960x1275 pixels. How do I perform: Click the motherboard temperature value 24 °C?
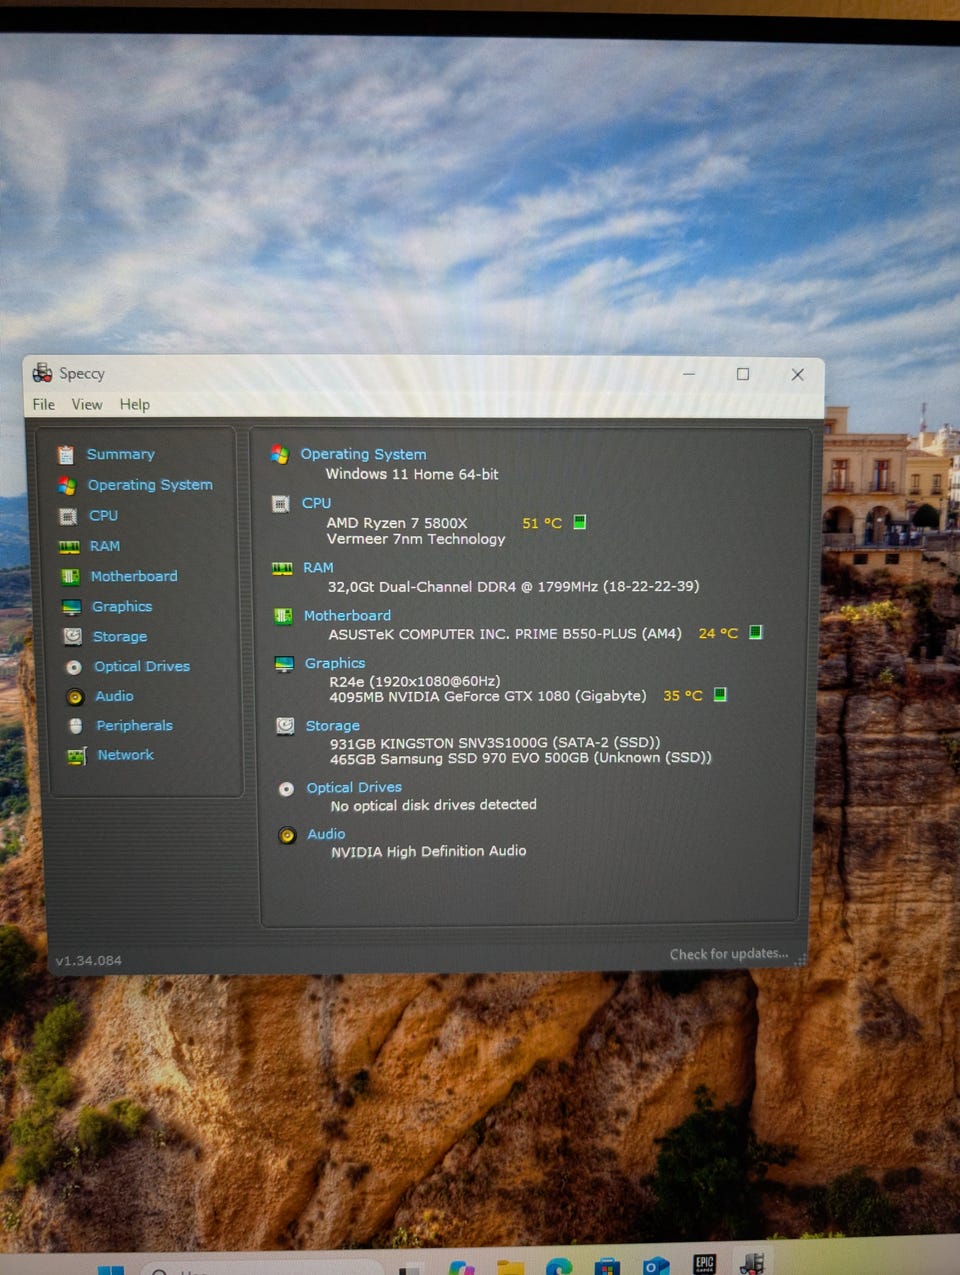click(x=718, y=633)
